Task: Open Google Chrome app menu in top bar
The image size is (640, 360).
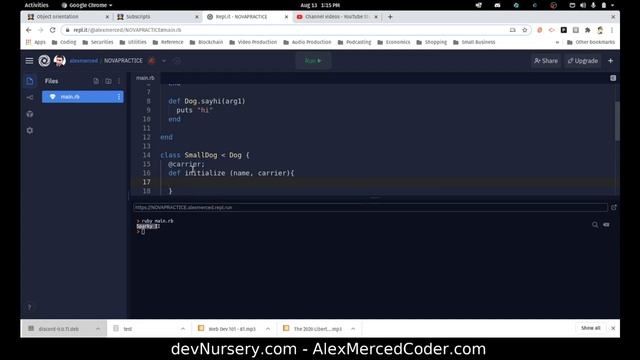Action: [87, 5]
